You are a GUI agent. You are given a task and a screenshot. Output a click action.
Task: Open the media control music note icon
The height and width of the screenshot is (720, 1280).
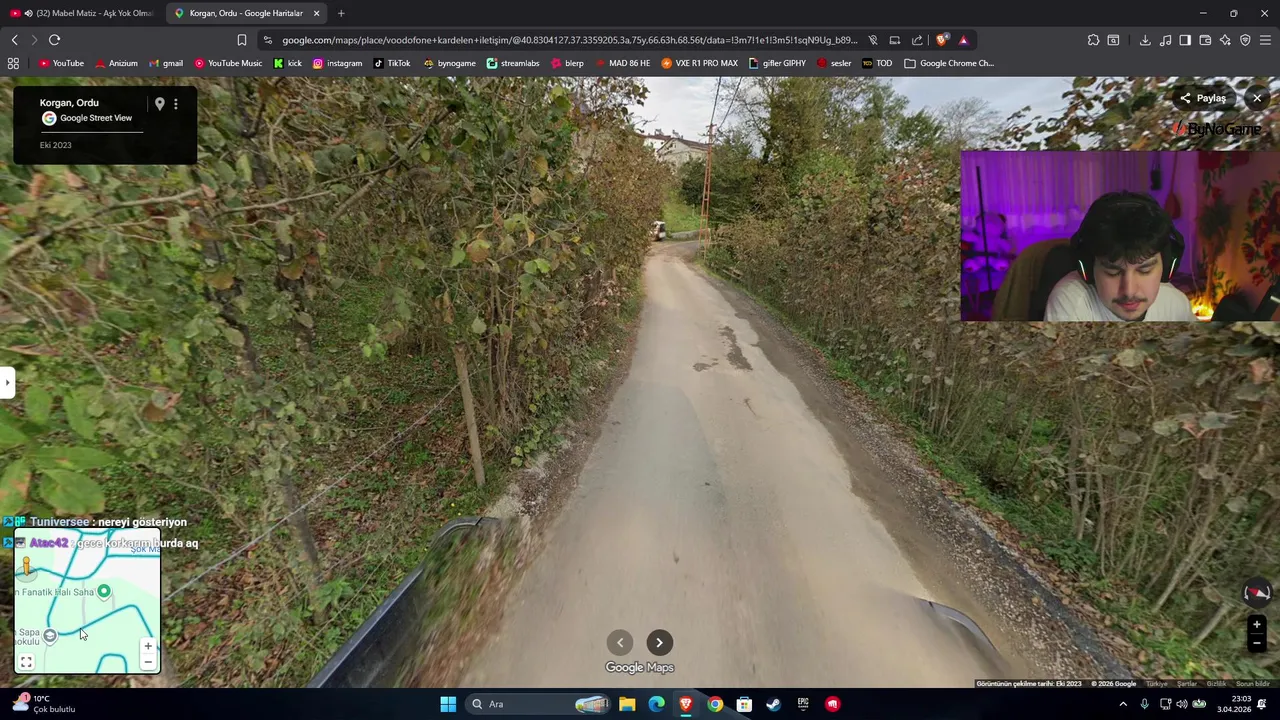pos(1166,40)
